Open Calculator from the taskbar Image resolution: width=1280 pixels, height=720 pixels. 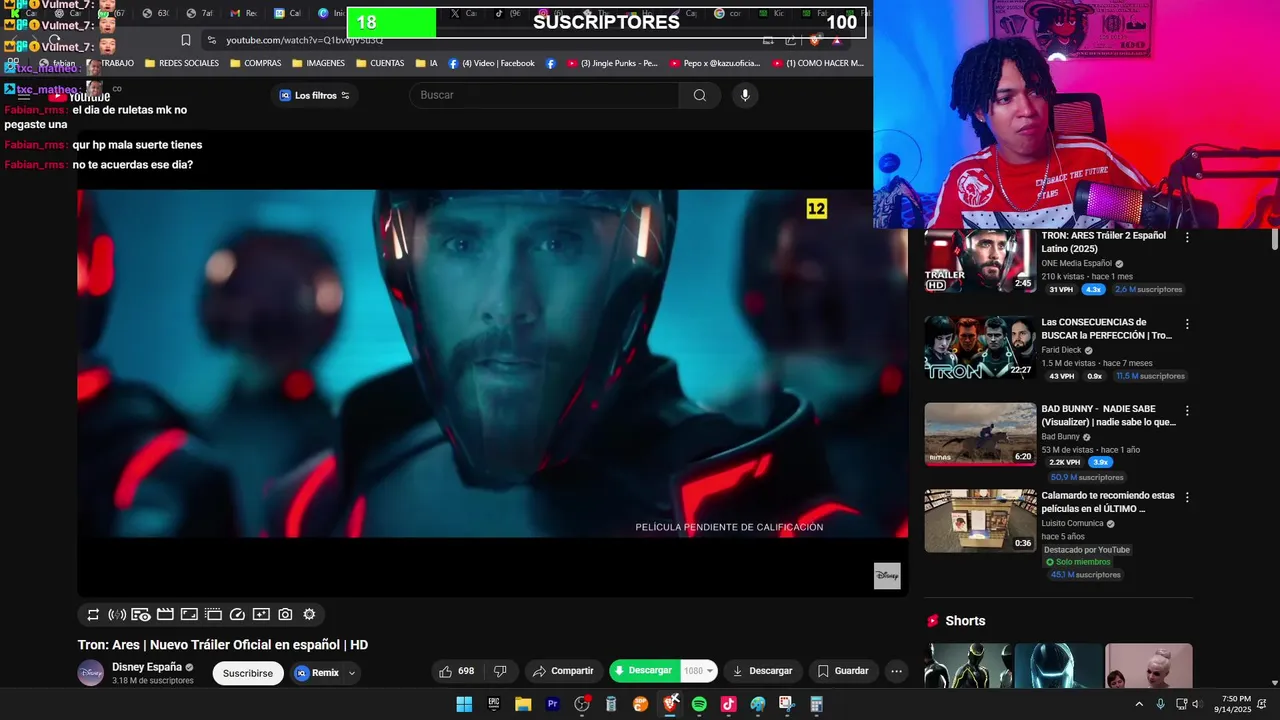tap(816, 704)
